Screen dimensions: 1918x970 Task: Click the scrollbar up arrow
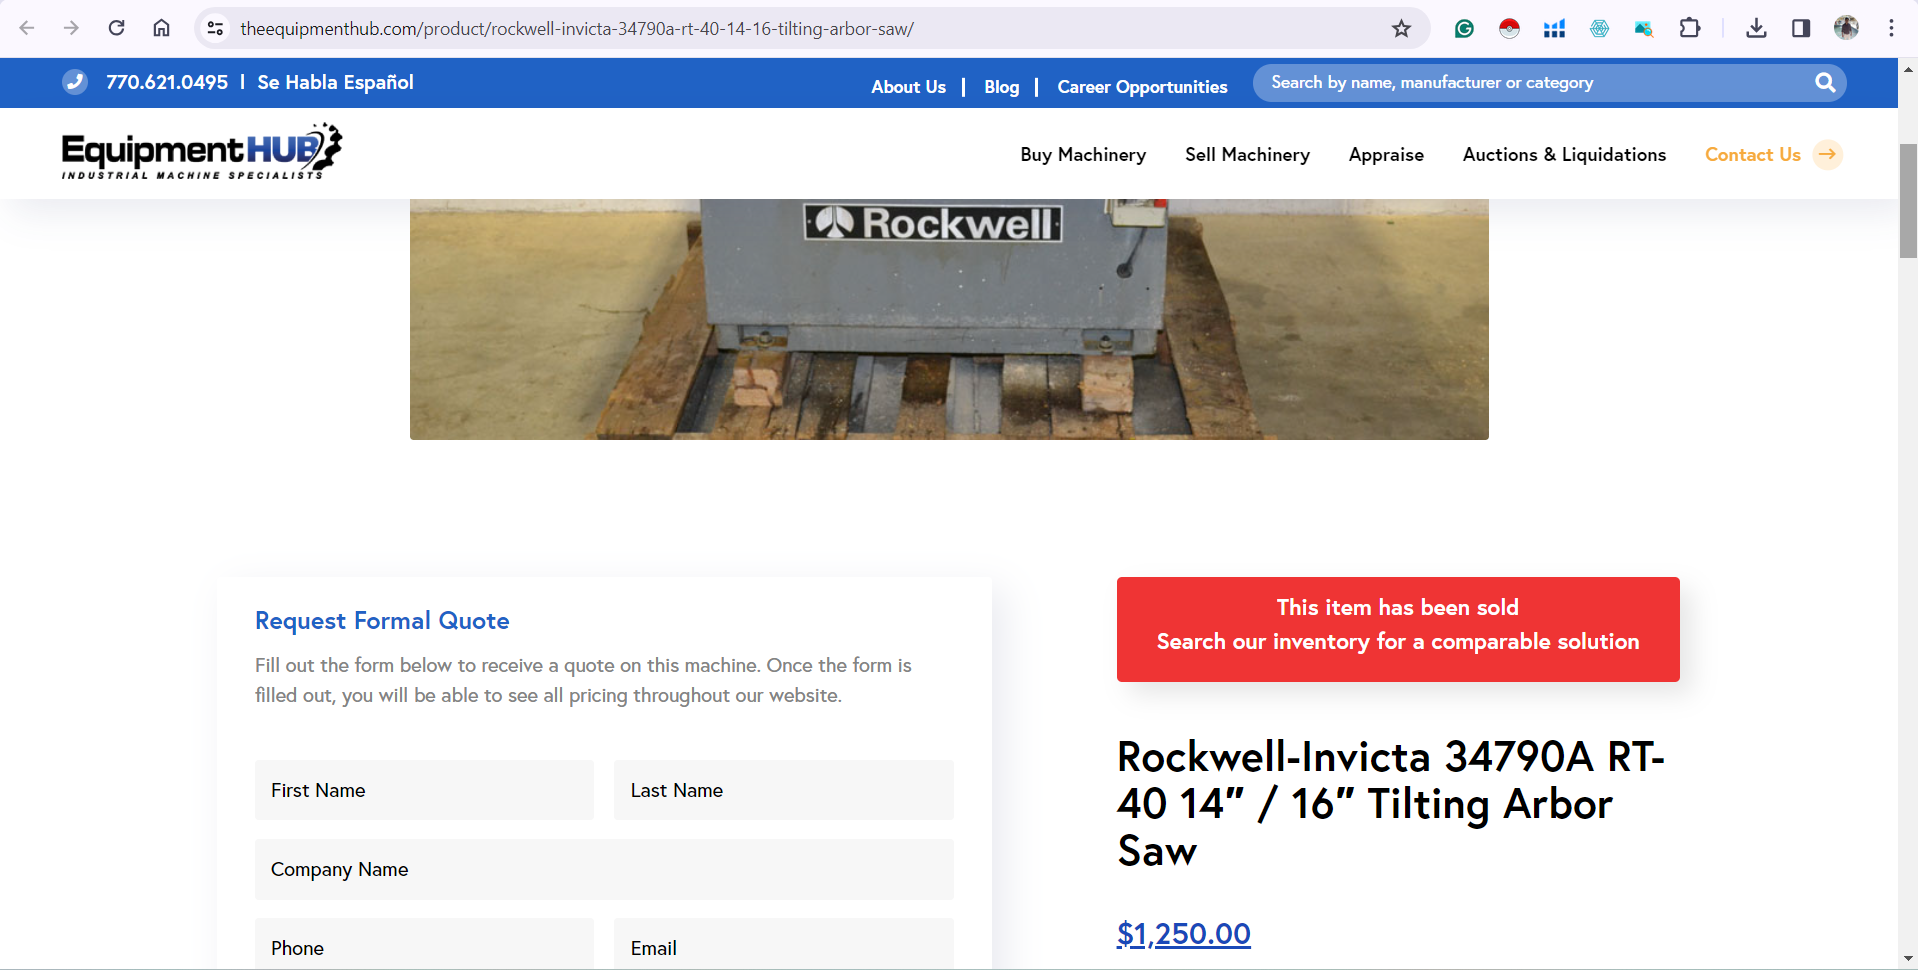(x=1908, y=69)
